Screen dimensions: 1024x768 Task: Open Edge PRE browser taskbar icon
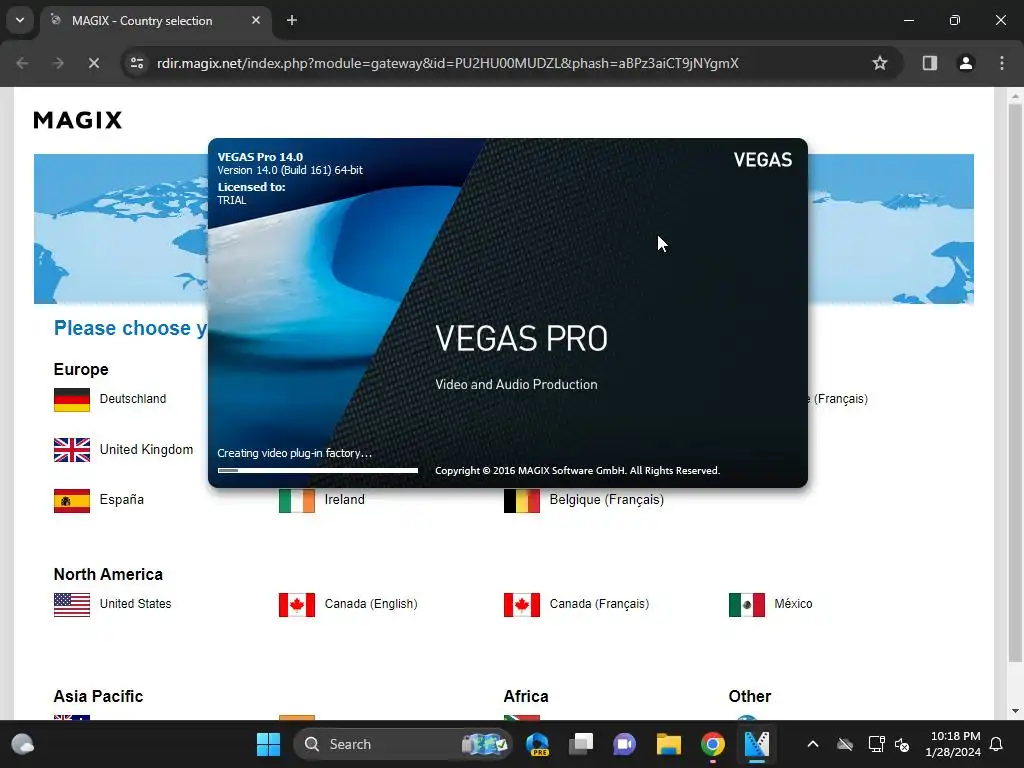point(537,744)
